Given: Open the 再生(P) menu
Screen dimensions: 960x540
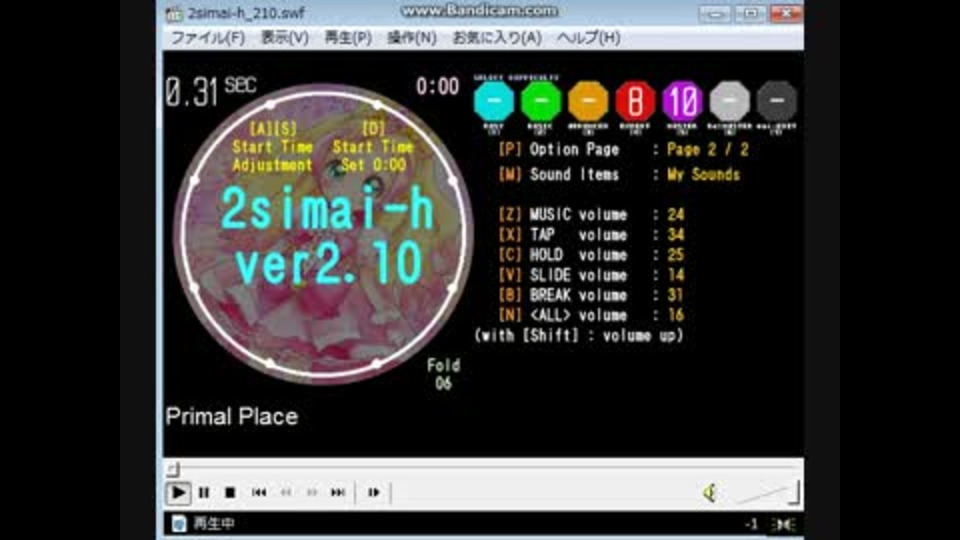Looking at the screenshot, I should 348,38.
